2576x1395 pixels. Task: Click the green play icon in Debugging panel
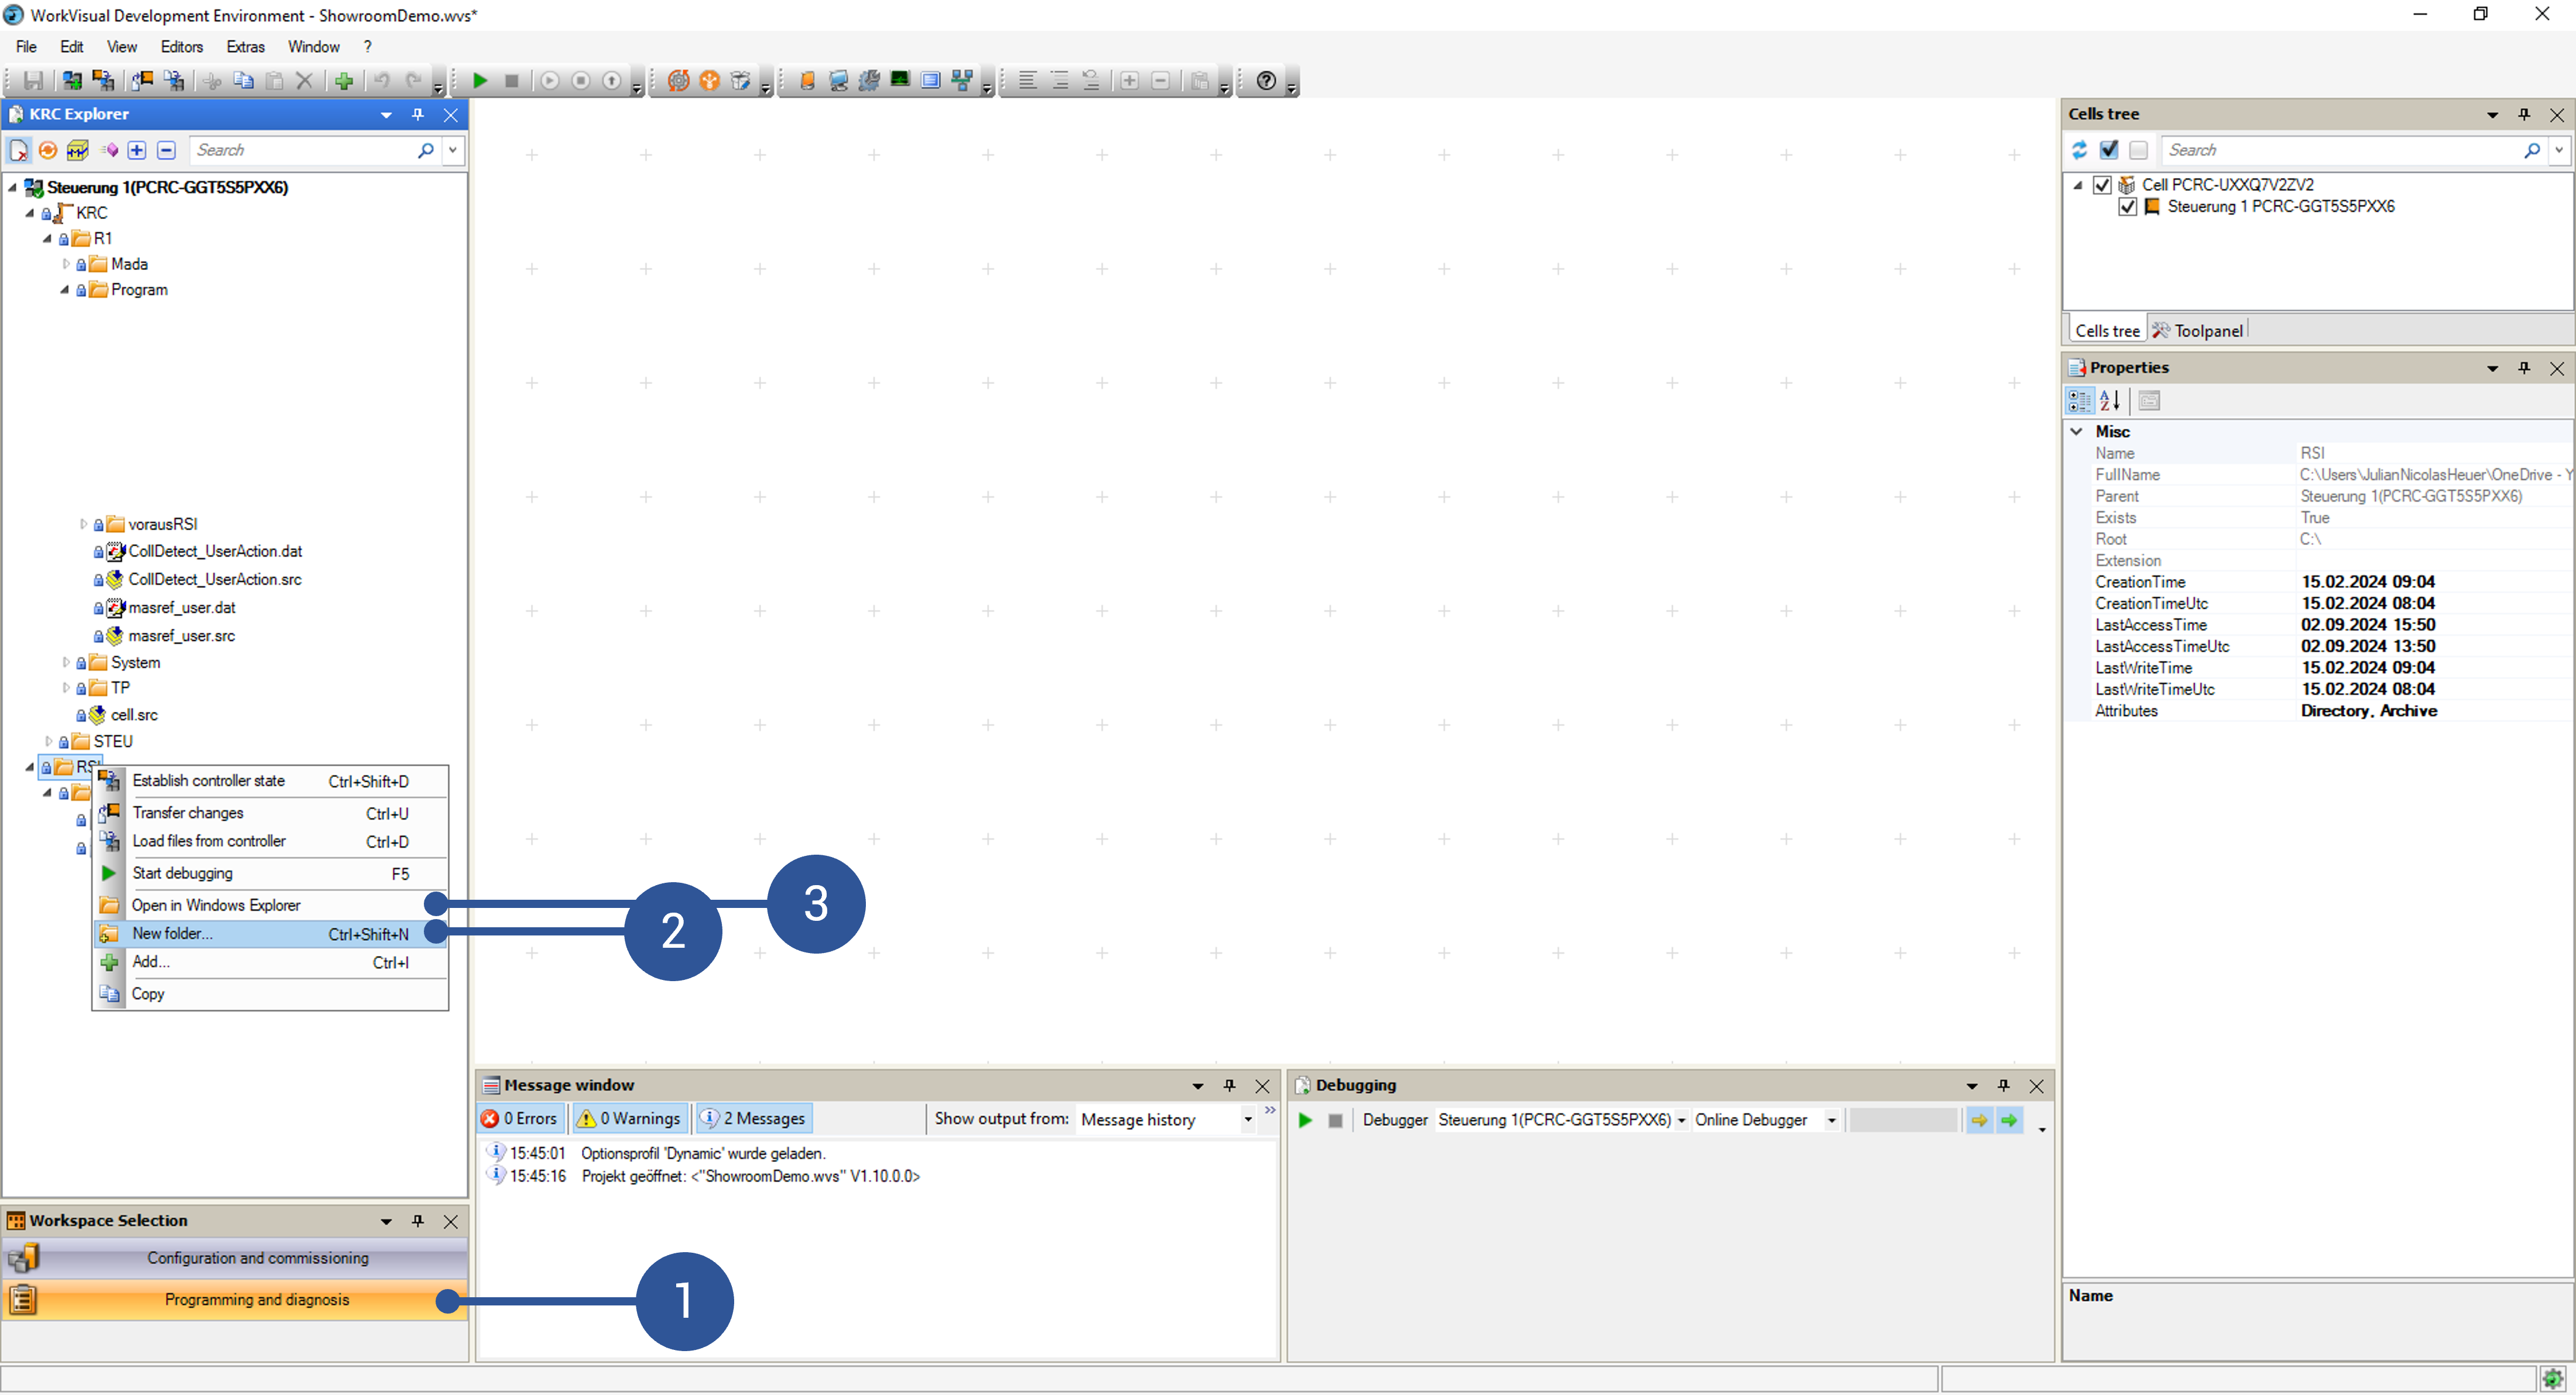point(1305,1120)
